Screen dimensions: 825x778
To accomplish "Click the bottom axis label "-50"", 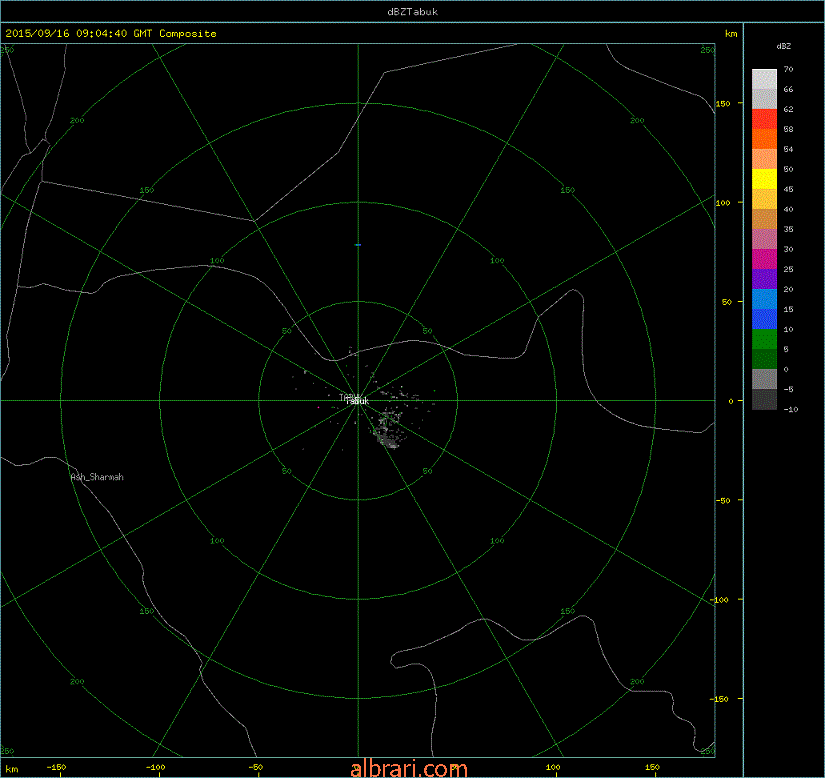I will pyautogui.click(x=255, y=767).
